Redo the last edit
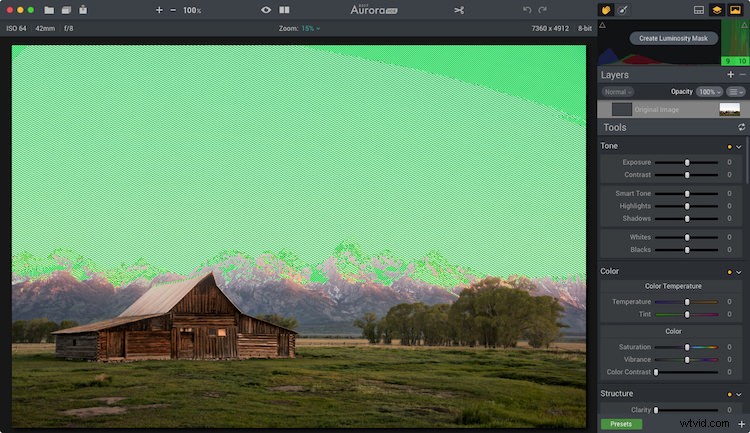The width and height of the screenshot is (750, 433). point(542,10)
